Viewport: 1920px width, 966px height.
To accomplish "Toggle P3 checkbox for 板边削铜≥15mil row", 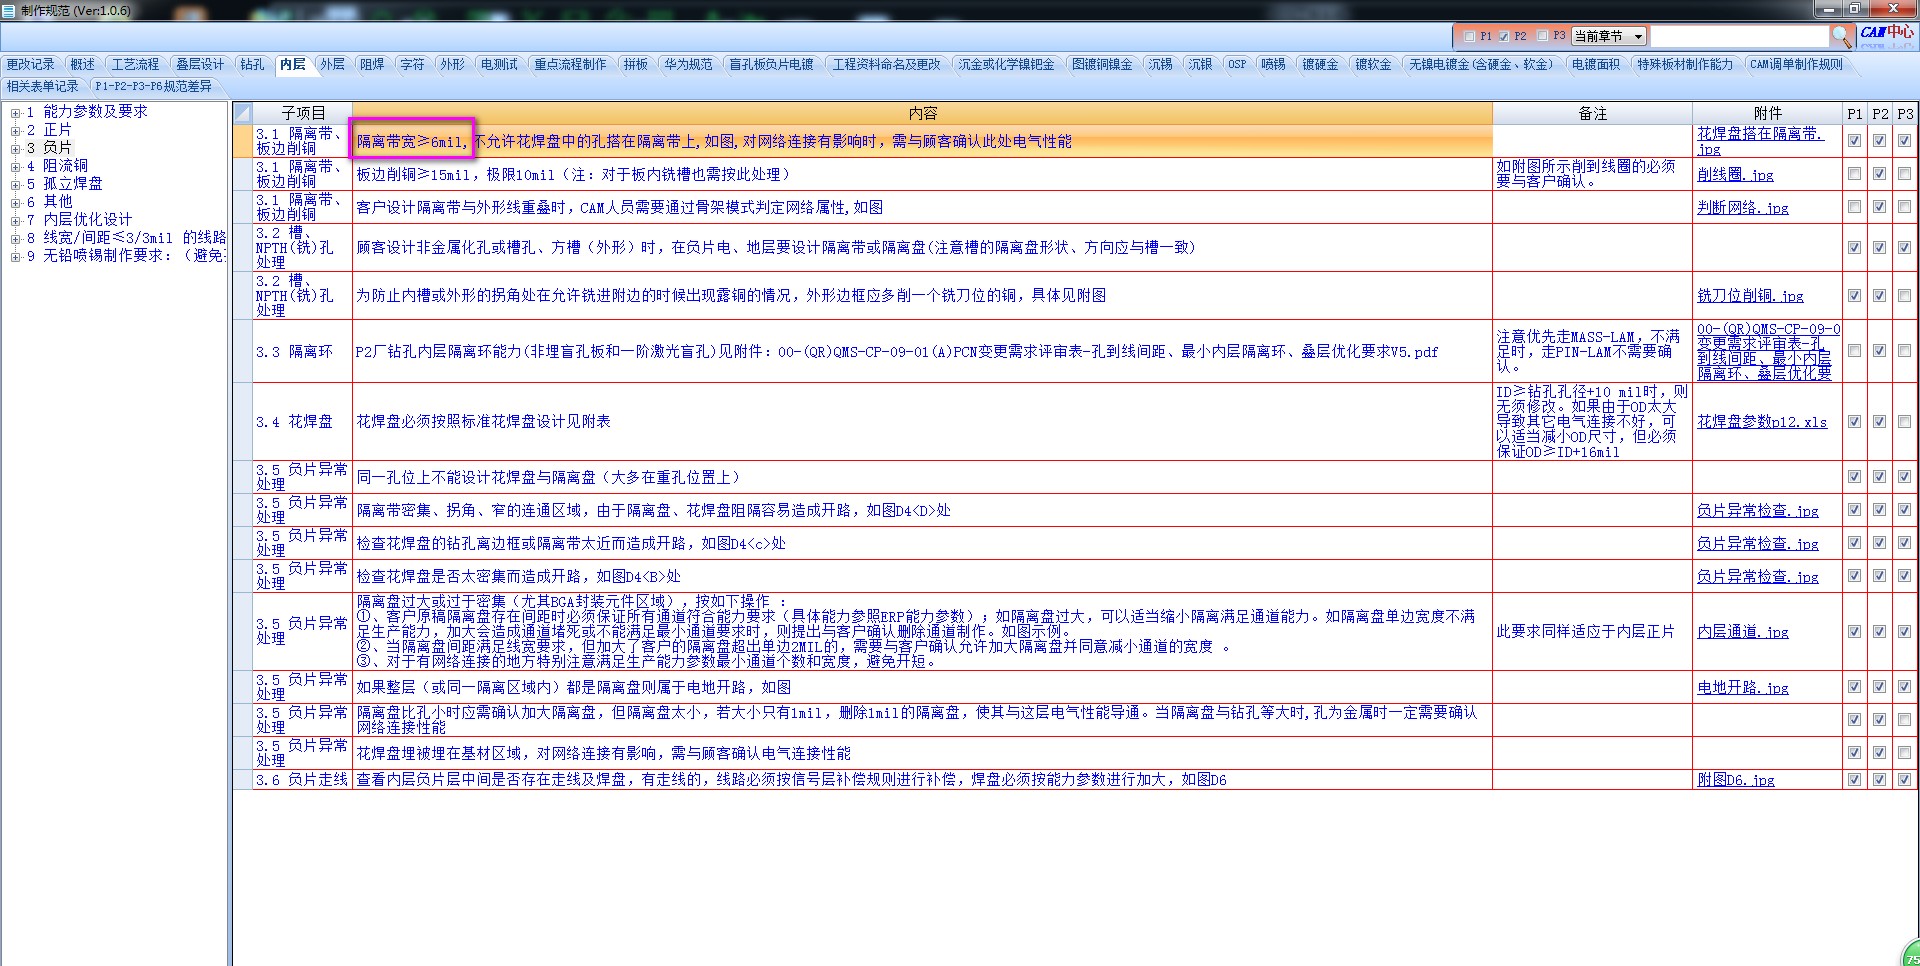I will point(1905,174).
